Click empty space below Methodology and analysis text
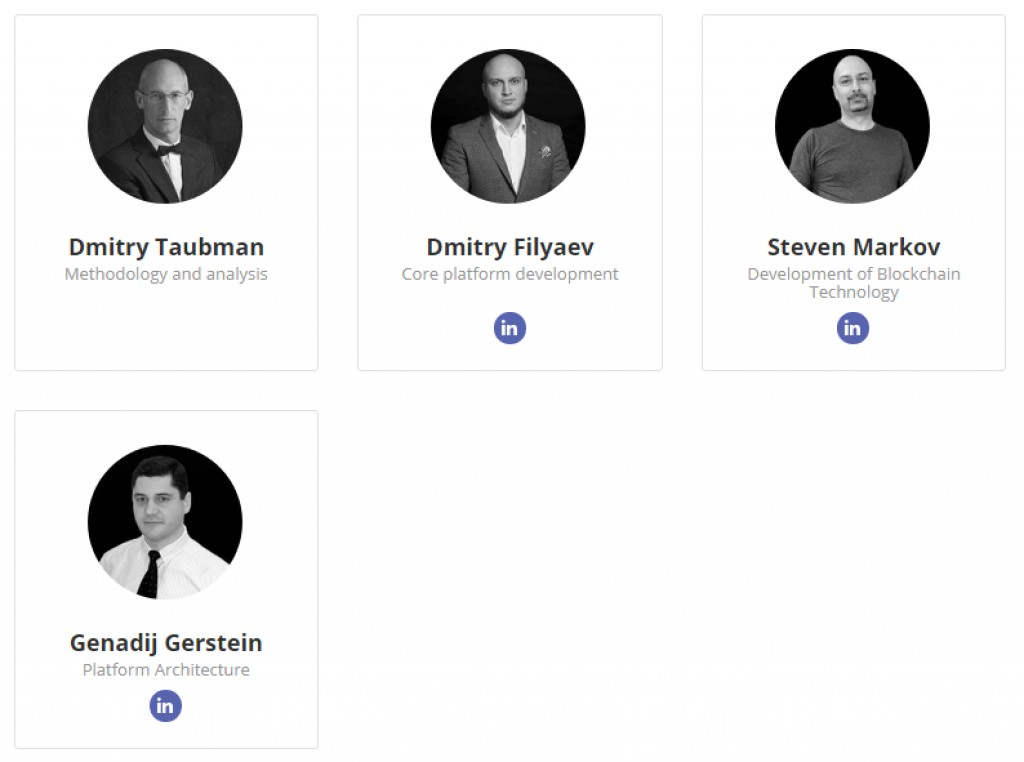The width and height of the screenshot is (1024, 762). 166,326
